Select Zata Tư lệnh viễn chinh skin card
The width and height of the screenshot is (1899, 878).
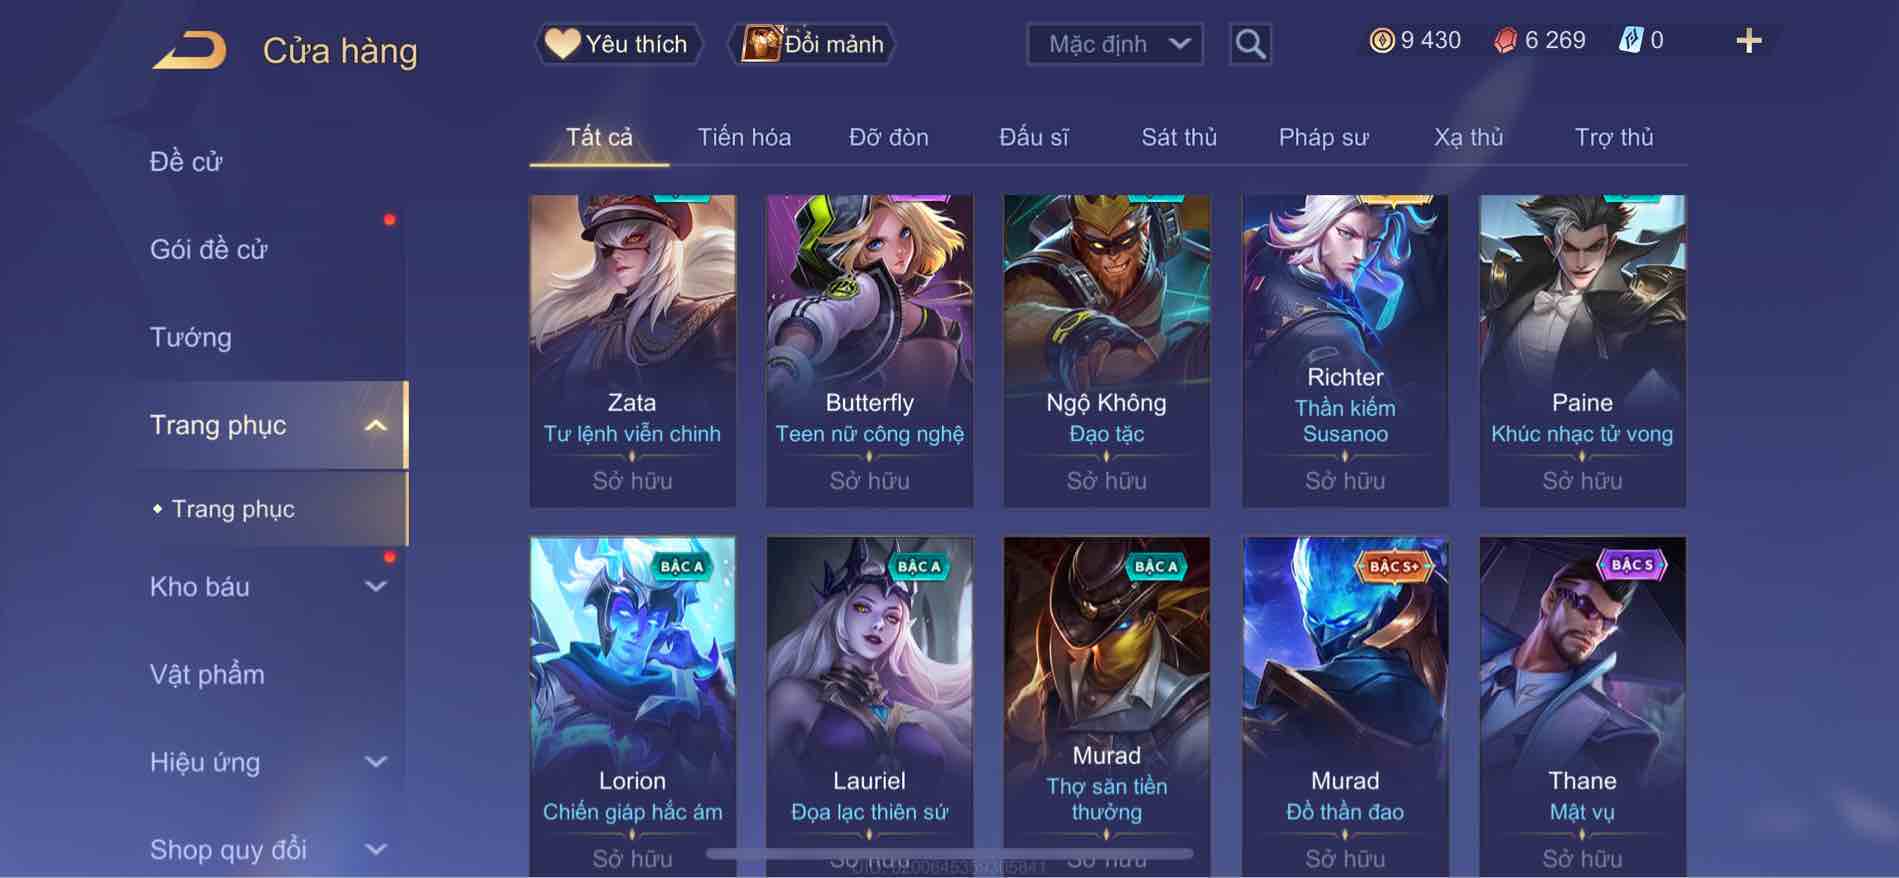pyautogui.click(x=632, y=351)
